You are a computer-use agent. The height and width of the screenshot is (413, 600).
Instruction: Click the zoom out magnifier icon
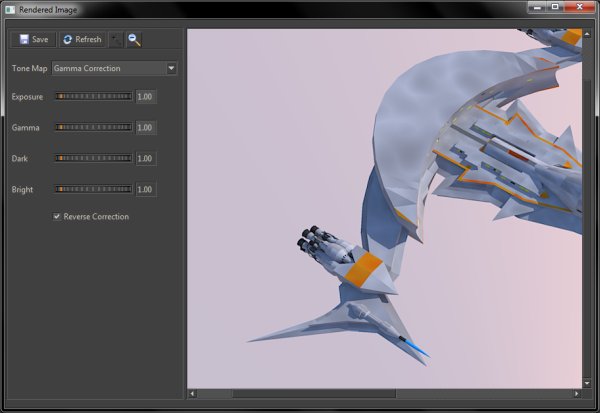point(133,40)
